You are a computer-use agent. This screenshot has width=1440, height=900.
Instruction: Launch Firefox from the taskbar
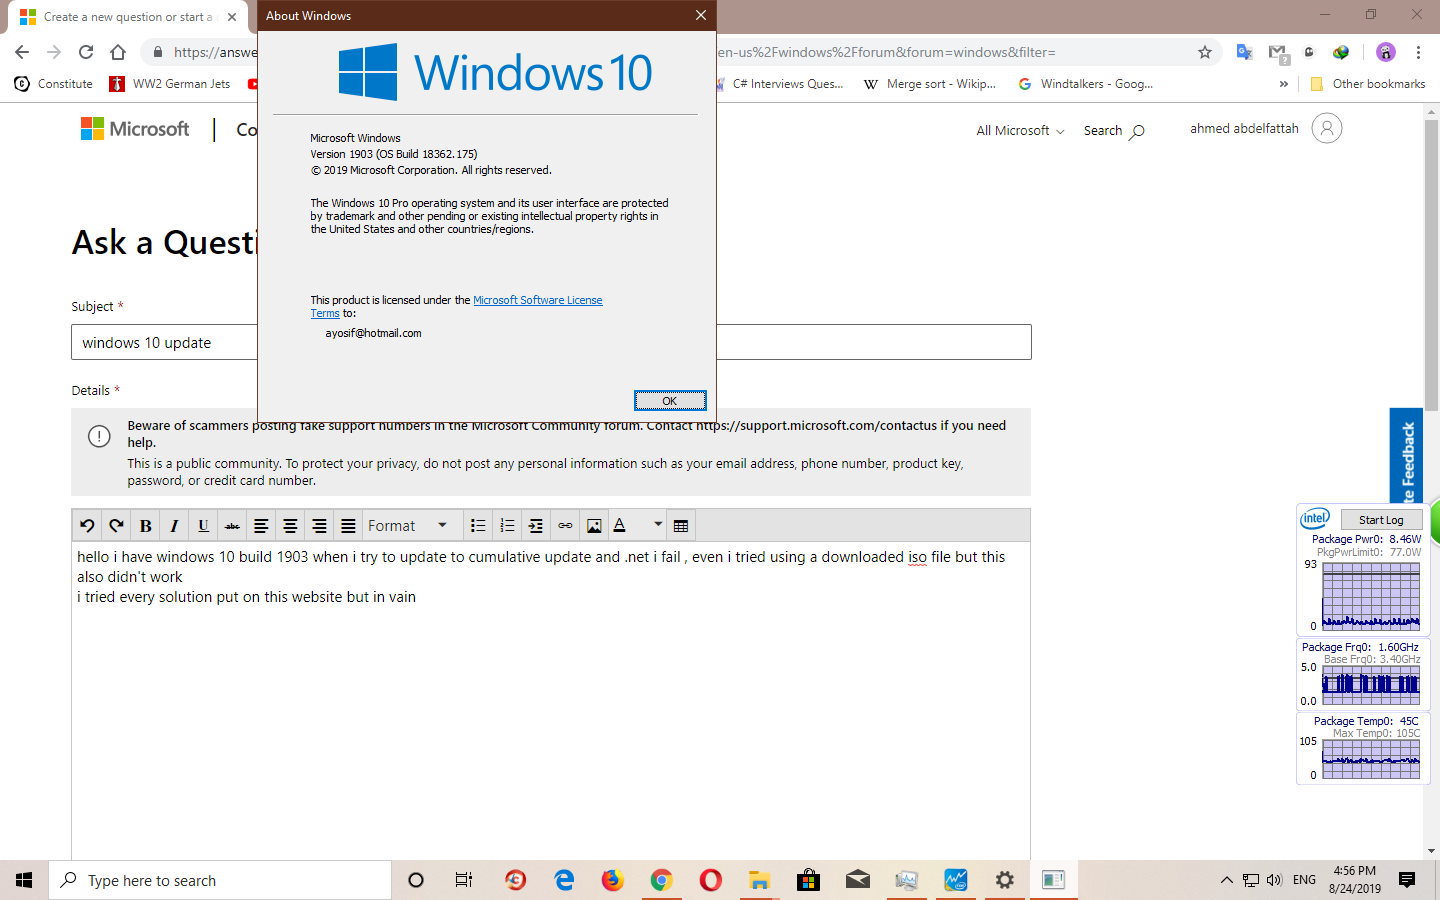[x=612, y=880]
